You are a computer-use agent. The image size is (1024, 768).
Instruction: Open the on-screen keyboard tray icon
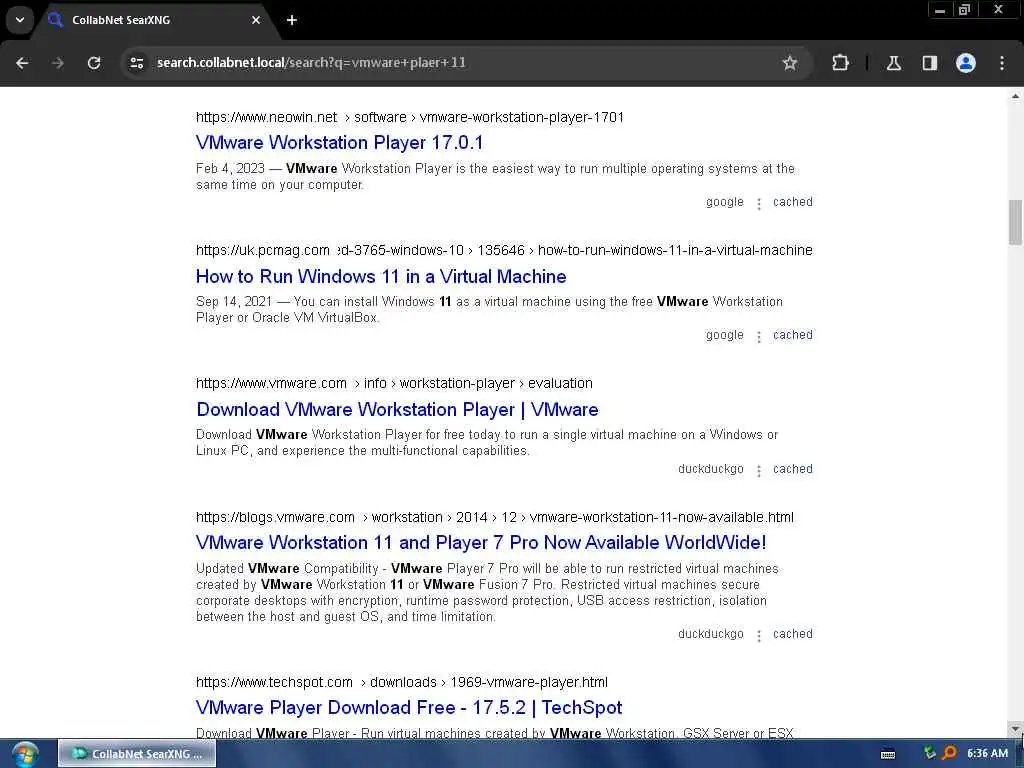tap(888, 754)
